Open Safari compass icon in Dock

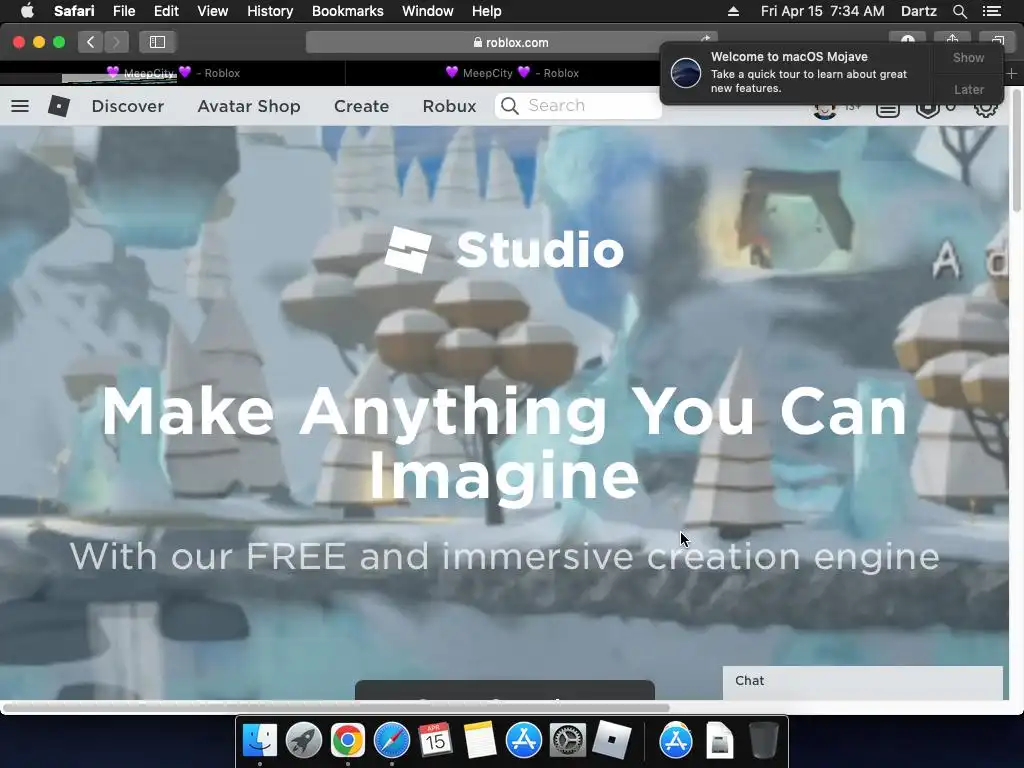tap(392, 740)
